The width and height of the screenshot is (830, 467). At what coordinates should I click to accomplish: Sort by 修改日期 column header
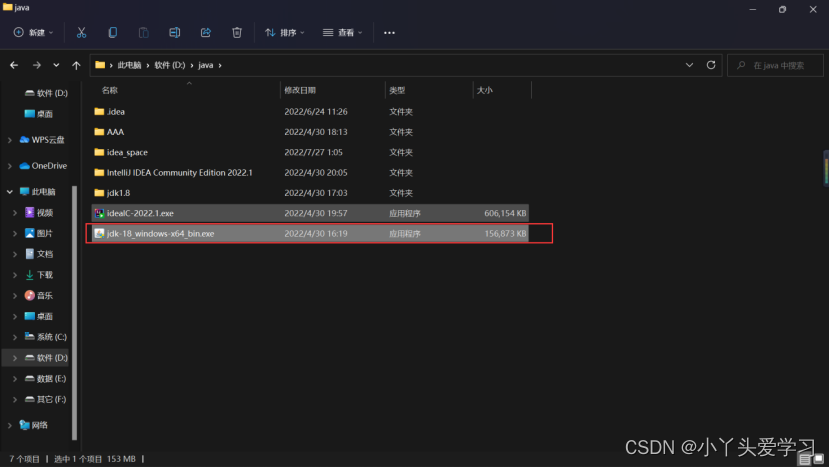click(300, 91)
